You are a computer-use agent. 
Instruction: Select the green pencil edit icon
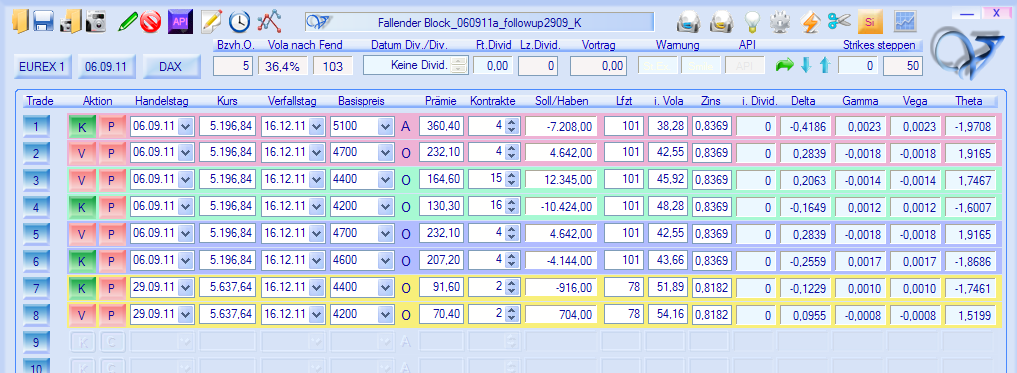click(127, 23)
